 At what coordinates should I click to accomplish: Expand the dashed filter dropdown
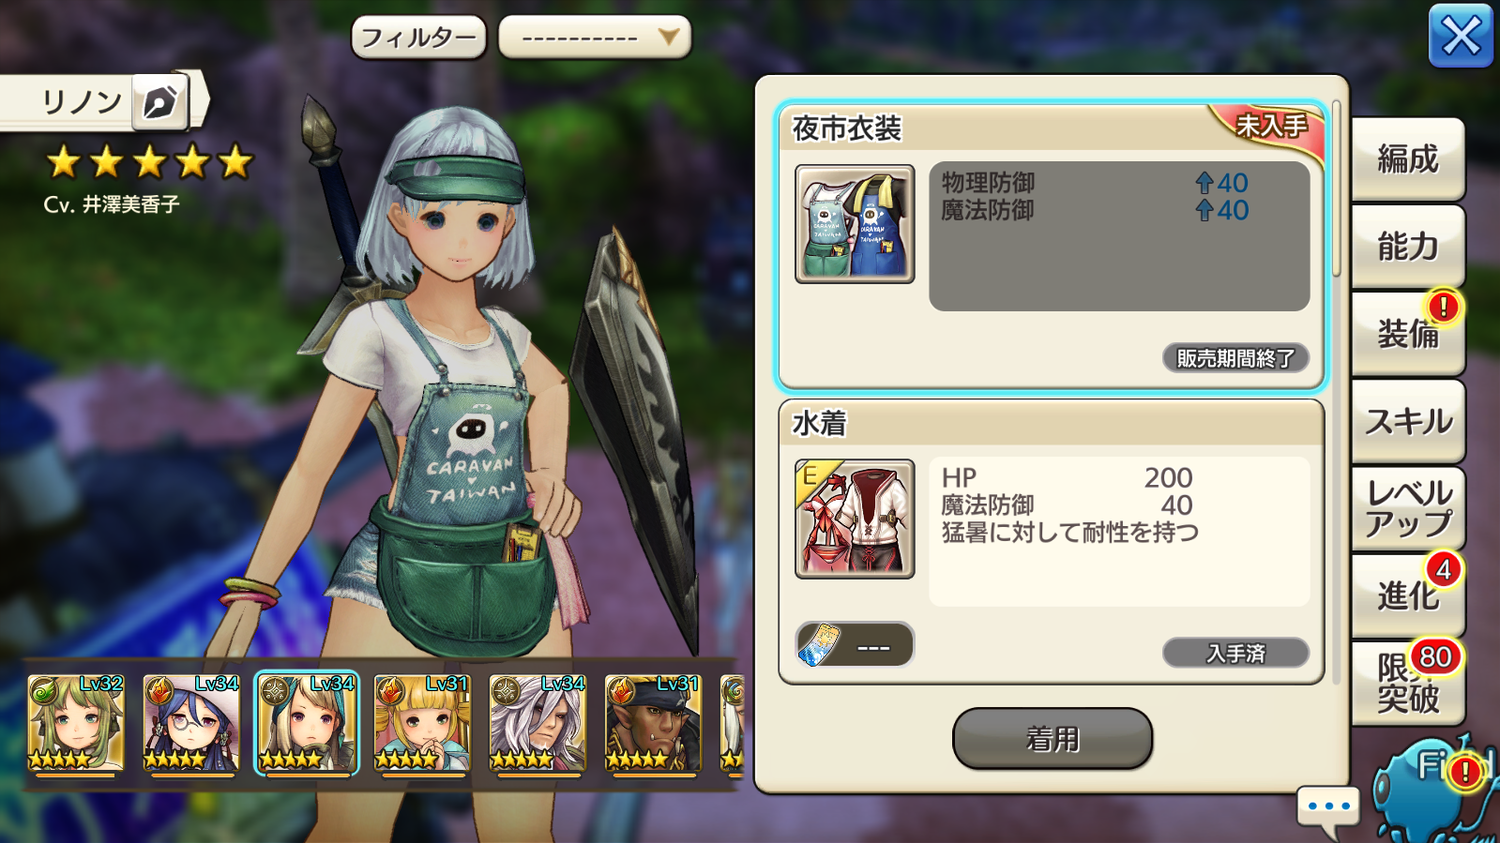(x=594, y=38)
